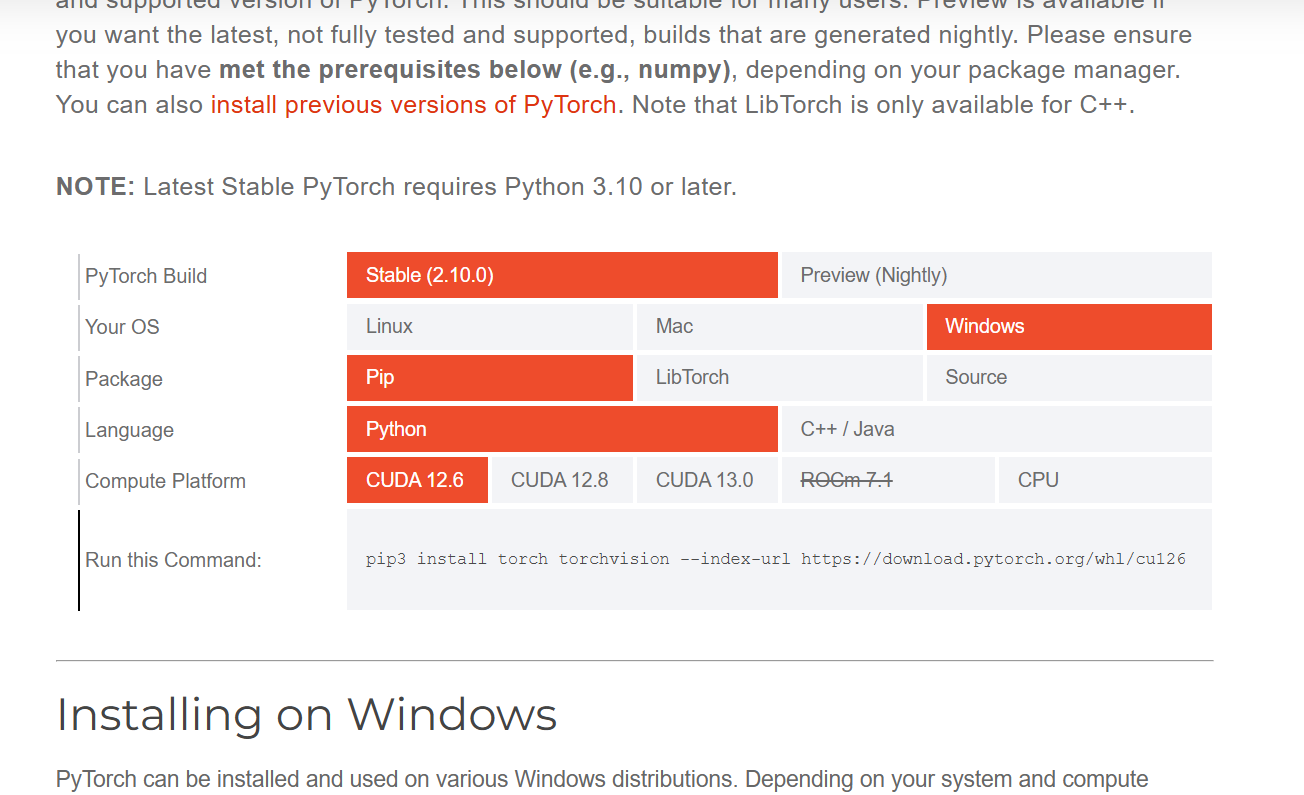Select the Stable (2.10.0) build option
This screenshot has height=795, width=1304.
tap(562, 275)
